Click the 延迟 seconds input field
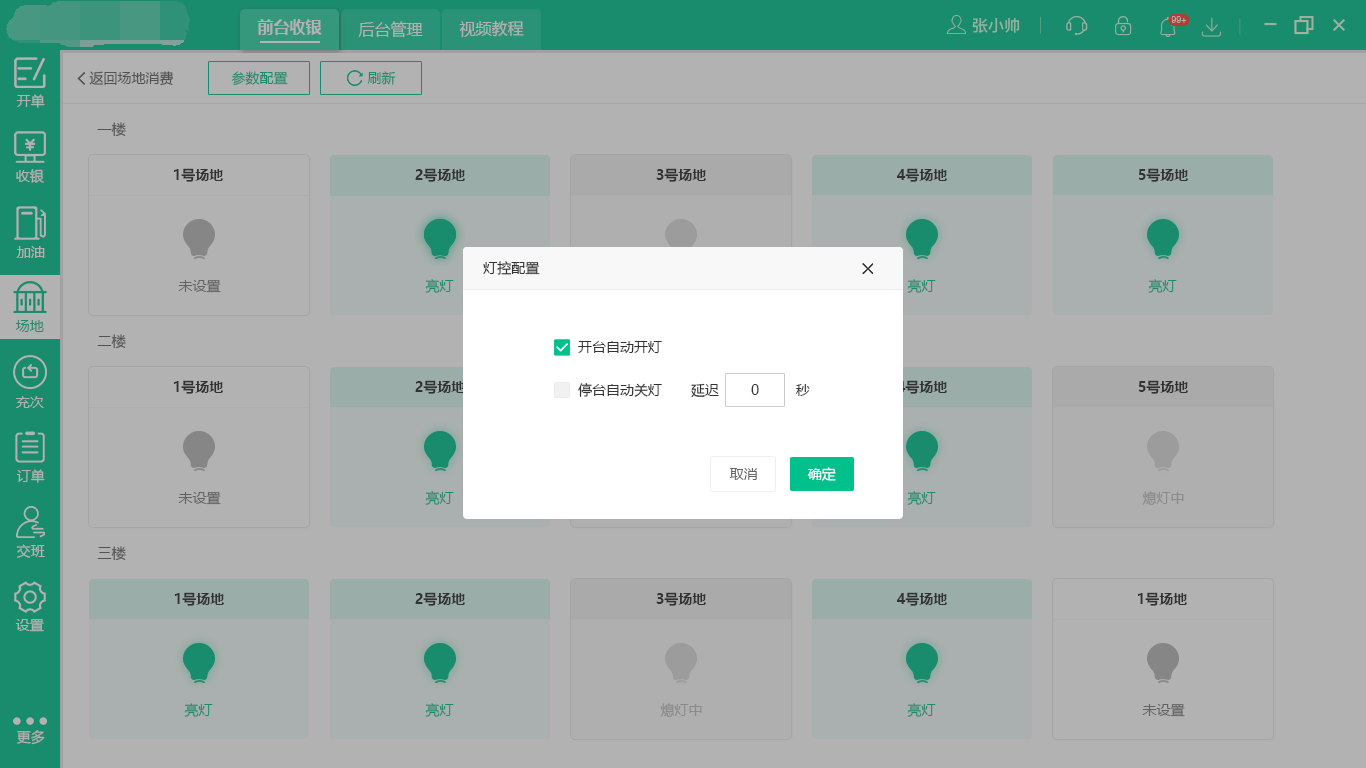 coord(754,390)
